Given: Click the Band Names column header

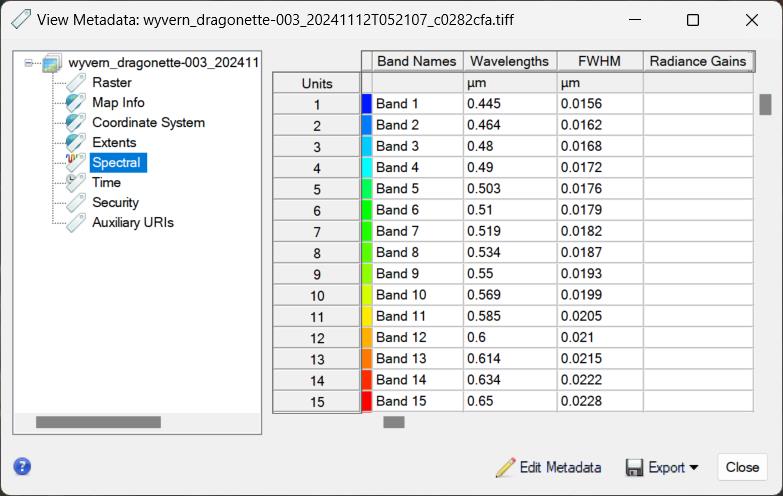Looking at the screenshot, I should pyautogui.click(x=417, y=61).
